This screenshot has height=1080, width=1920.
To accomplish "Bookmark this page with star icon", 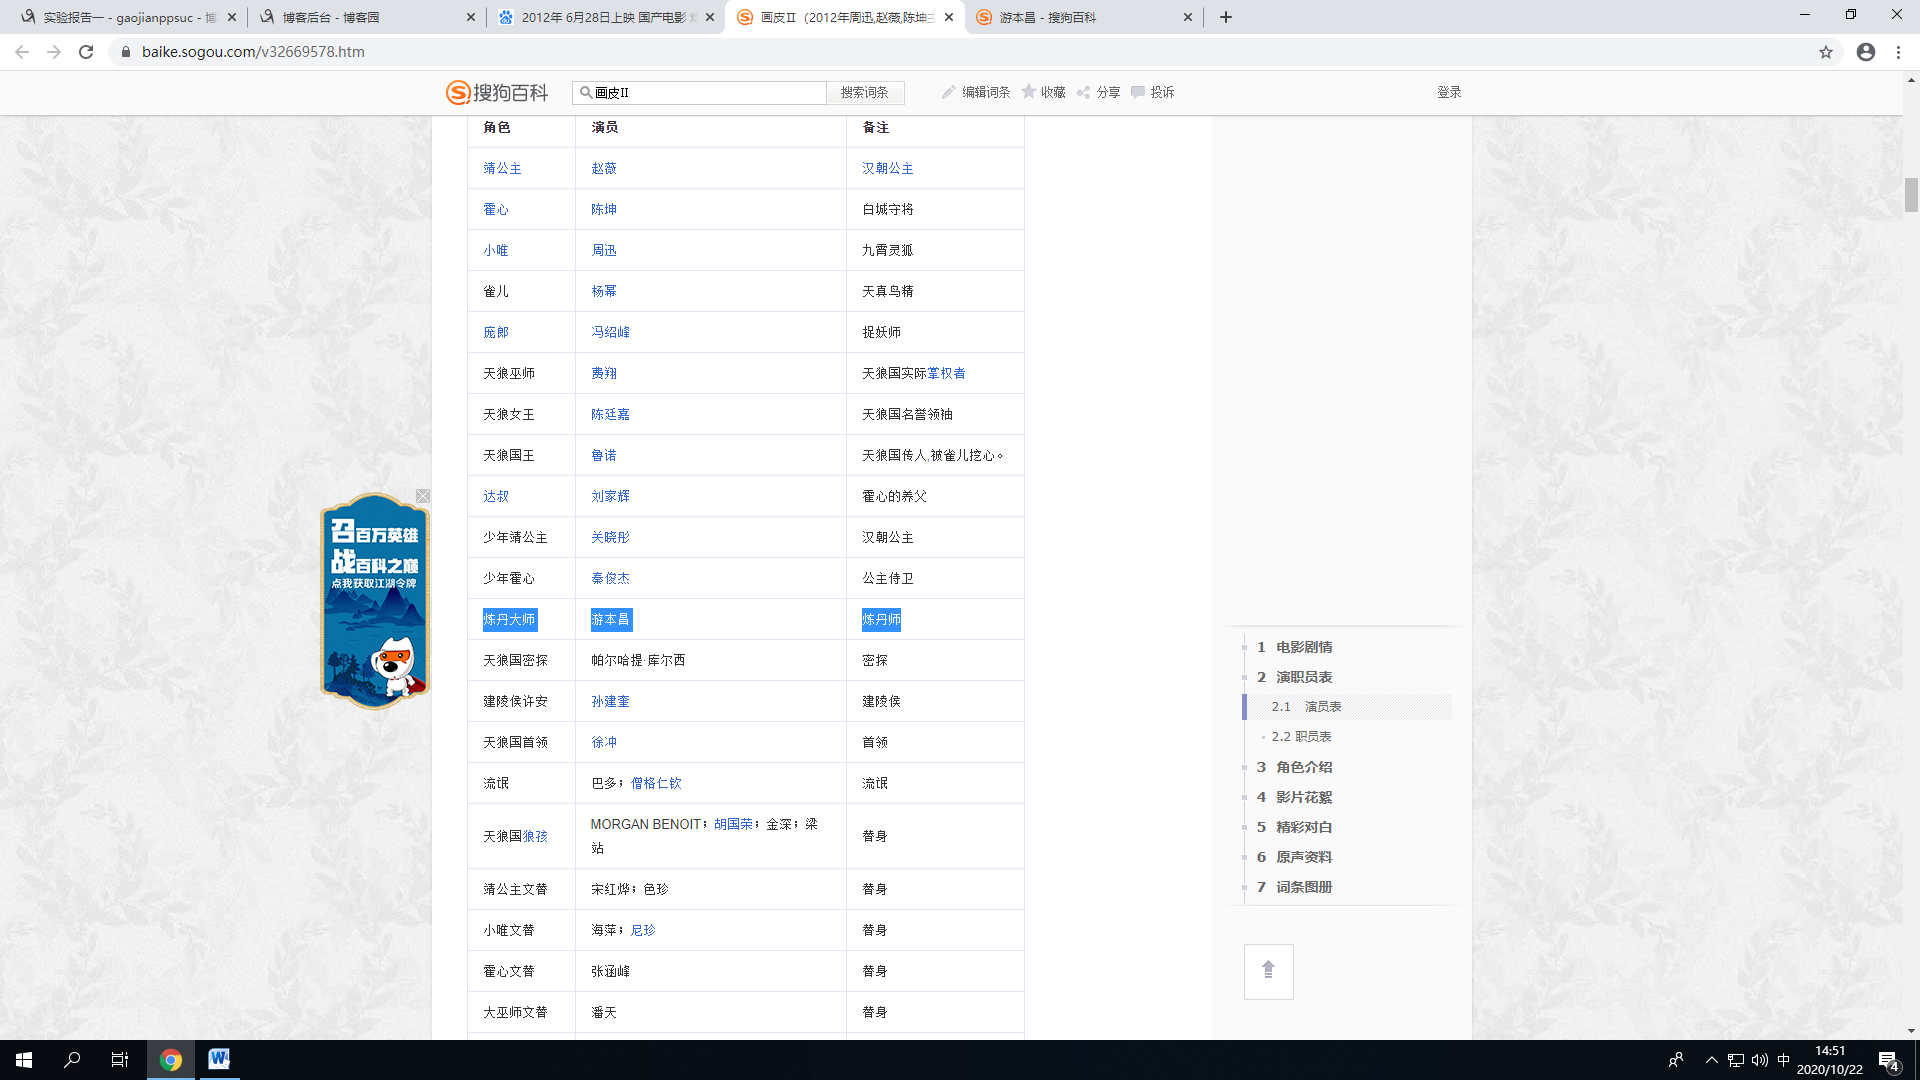I will pos(1826,52).
